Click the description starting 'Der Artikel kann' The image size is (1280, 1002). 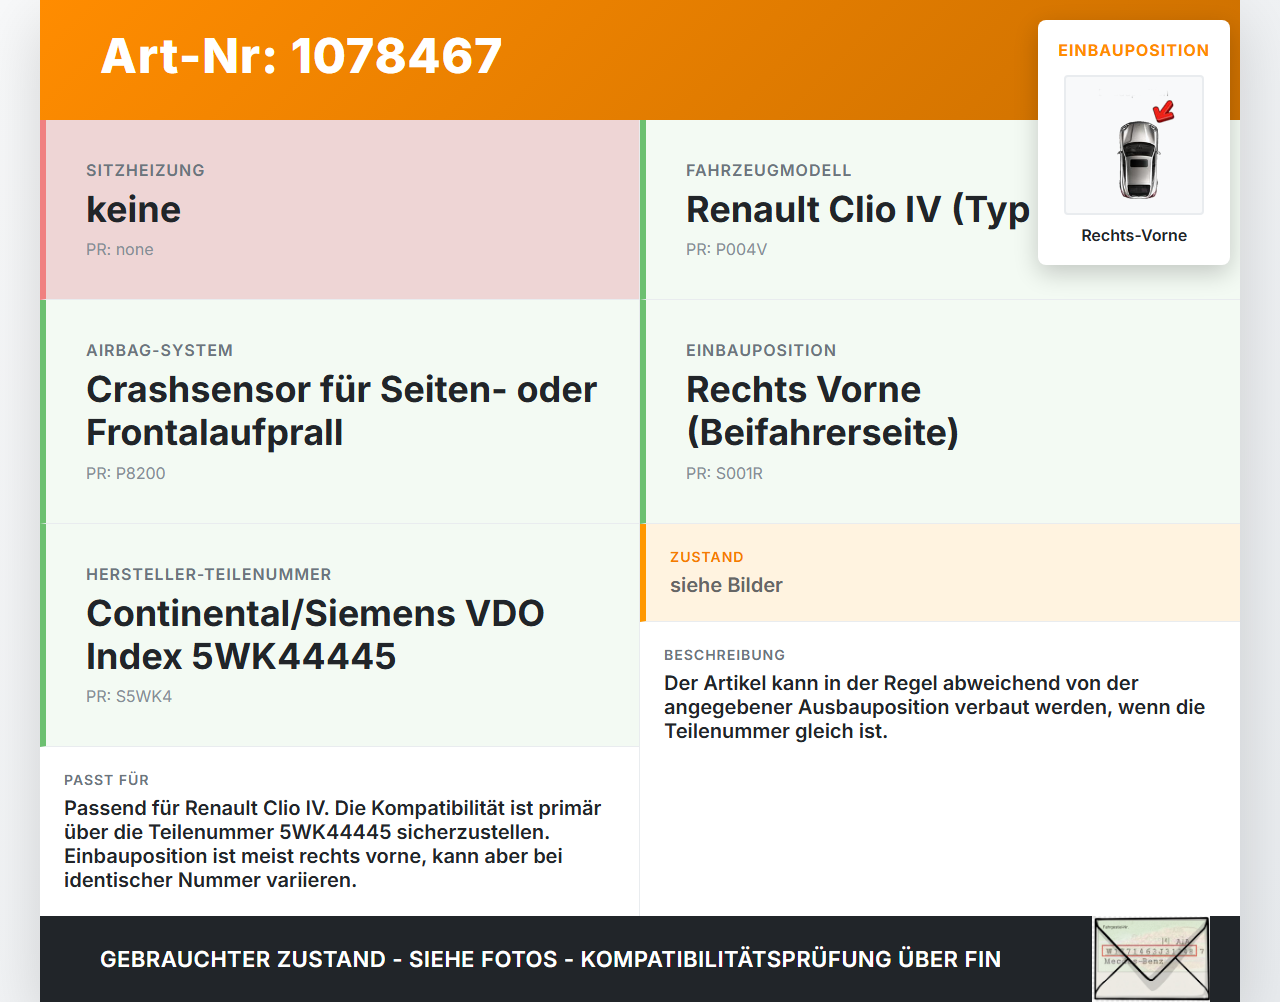click(x=935, y=707)
